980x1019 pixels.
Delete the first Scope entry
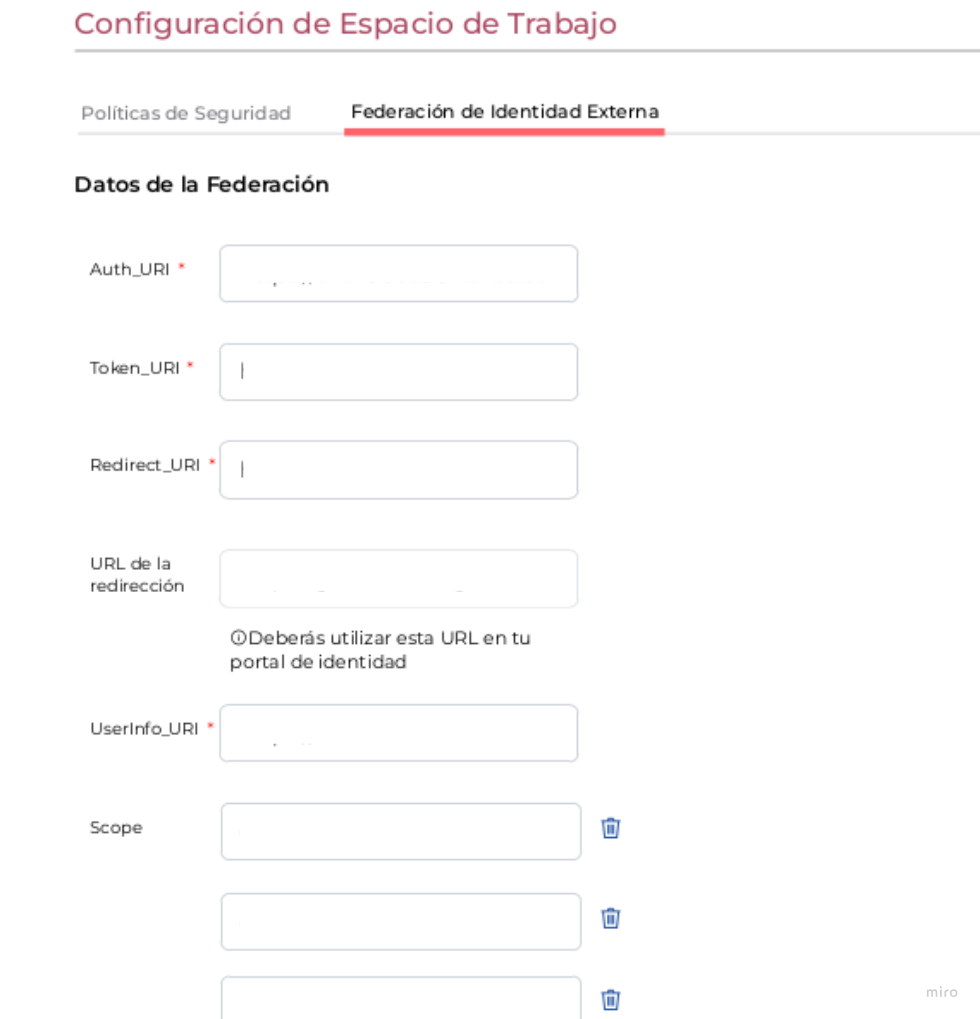611,828
